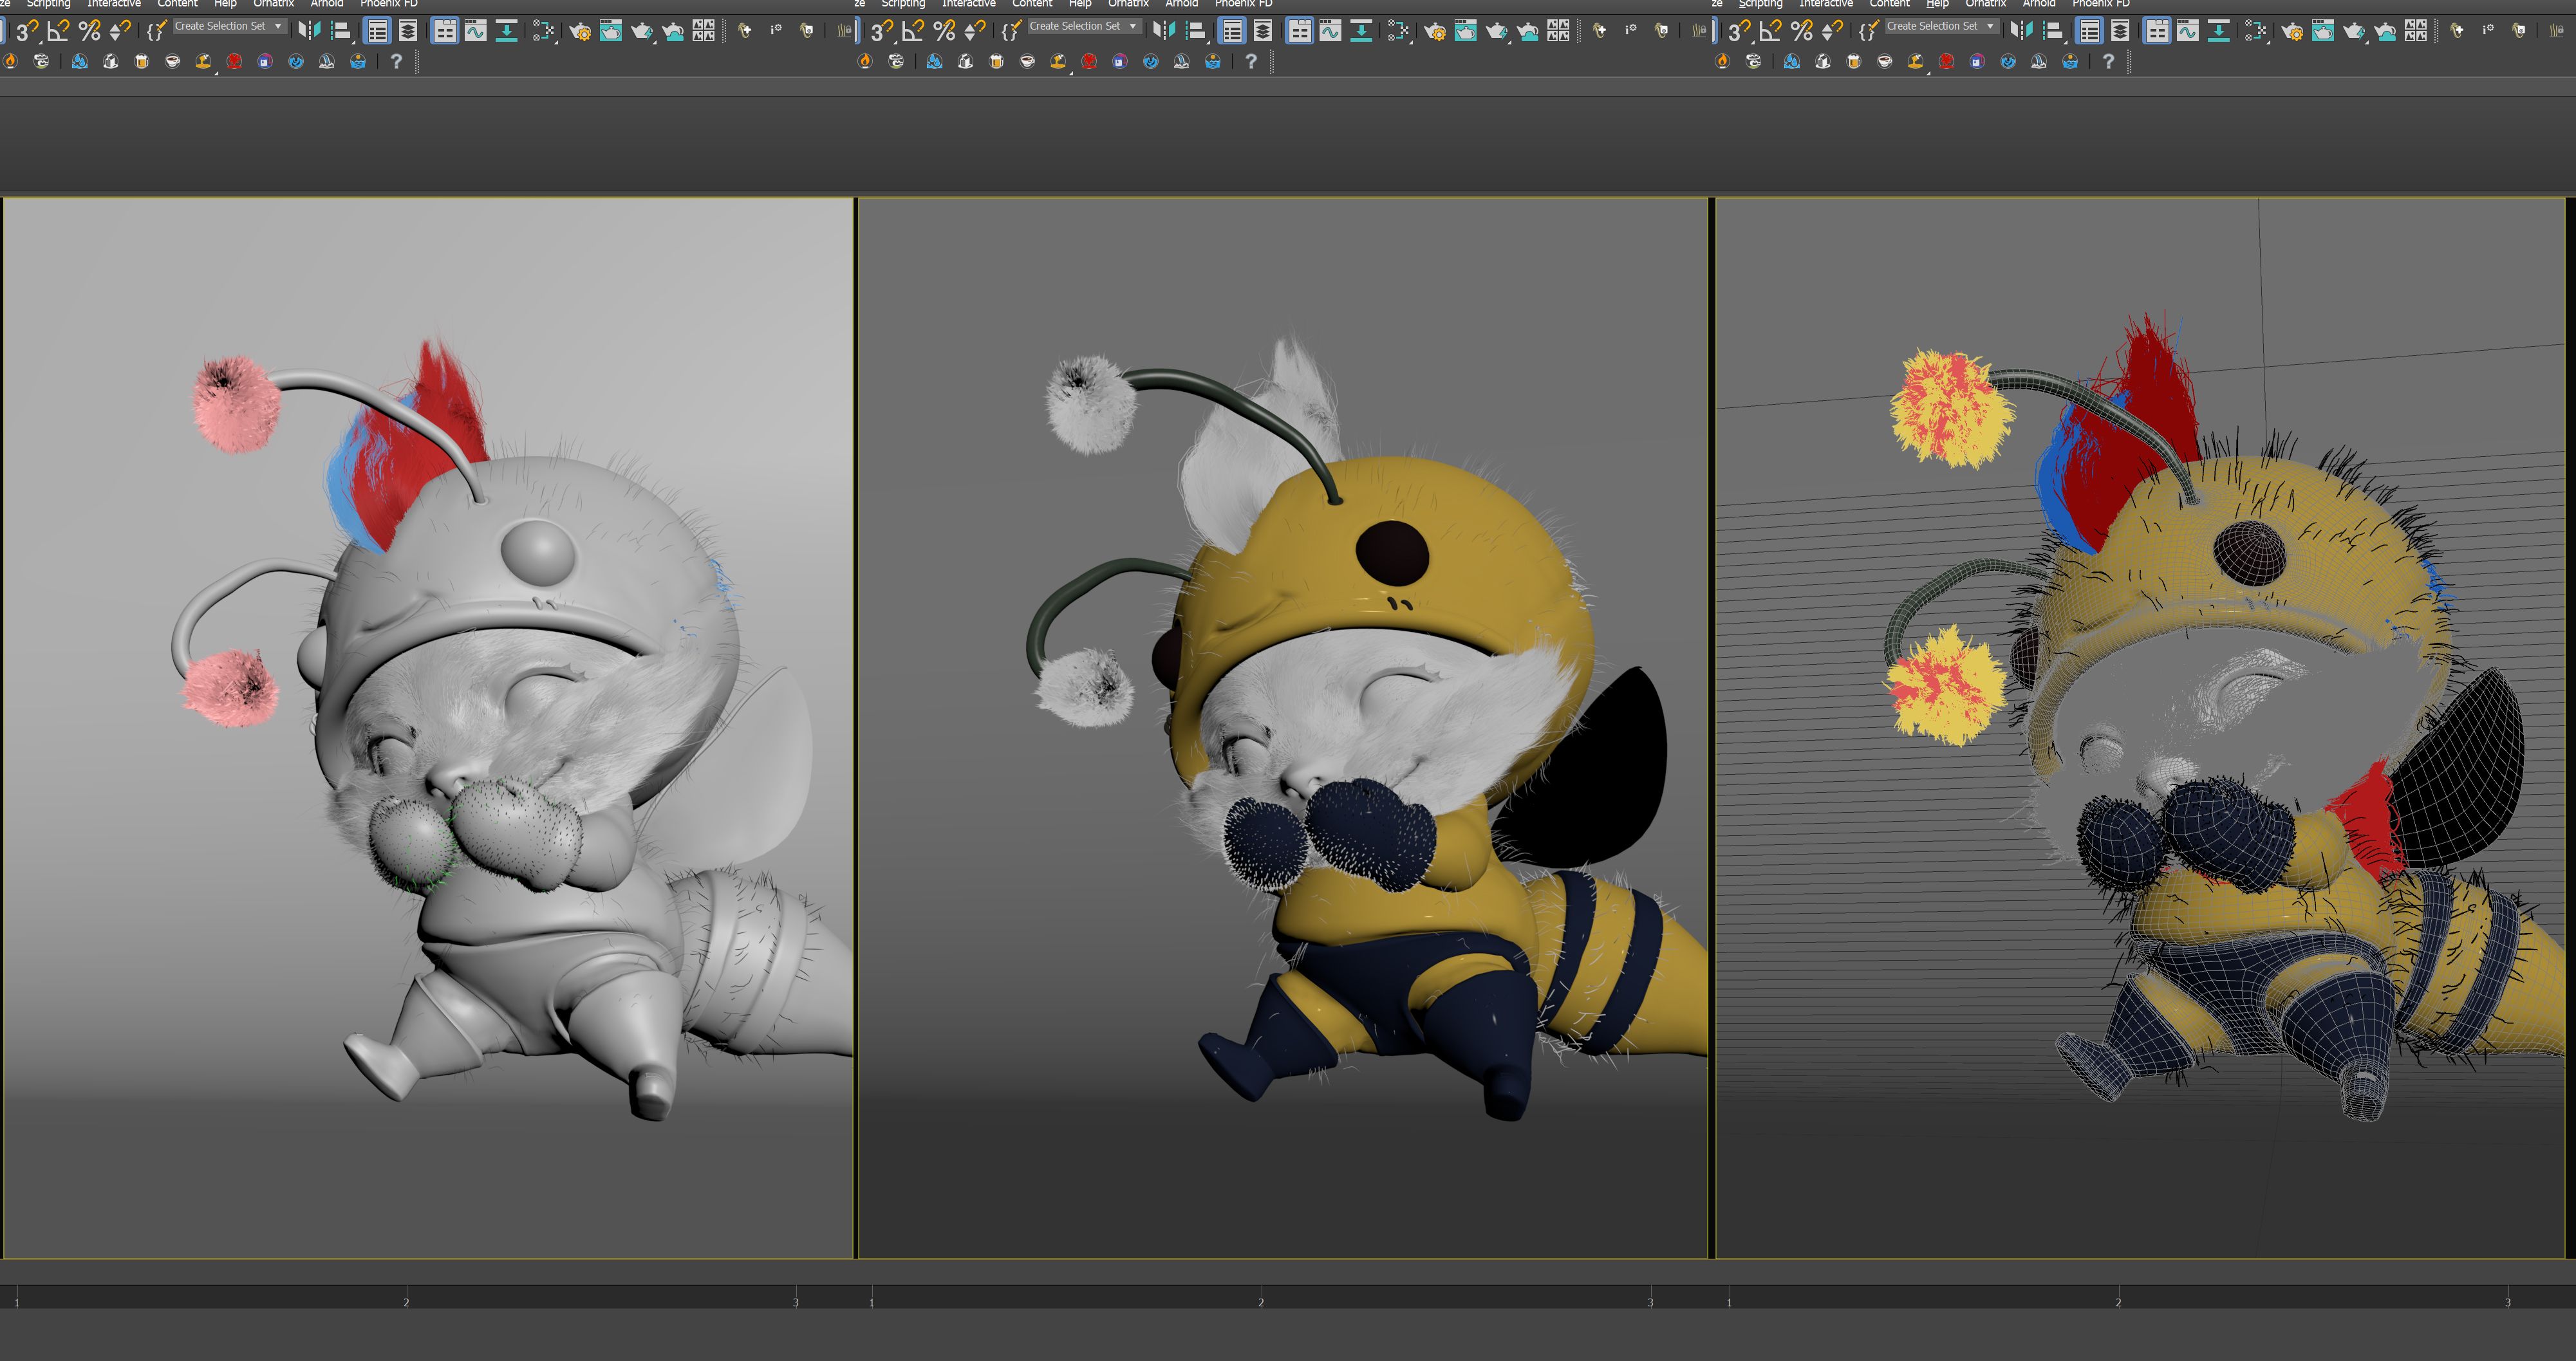
Task: Open Create Selection Set dropdown in left toolbar
Action: click(x=277, y=26)
